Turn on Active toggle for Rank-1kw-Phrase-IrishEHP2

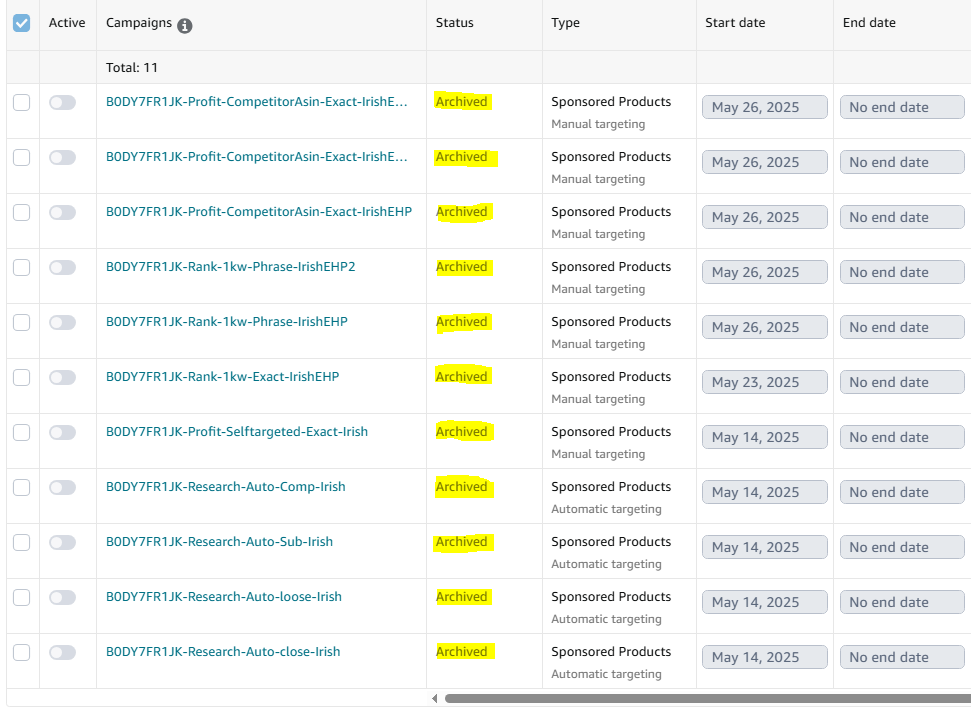[x=62, y=267]
